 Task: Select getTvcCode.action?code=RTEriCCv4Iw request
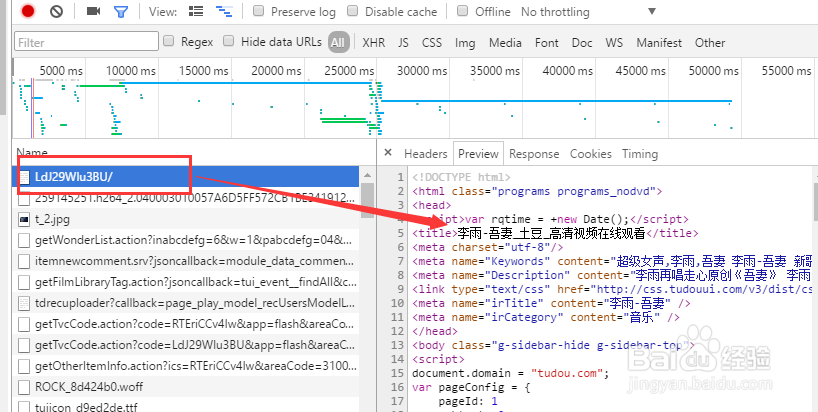pos(187,324)
